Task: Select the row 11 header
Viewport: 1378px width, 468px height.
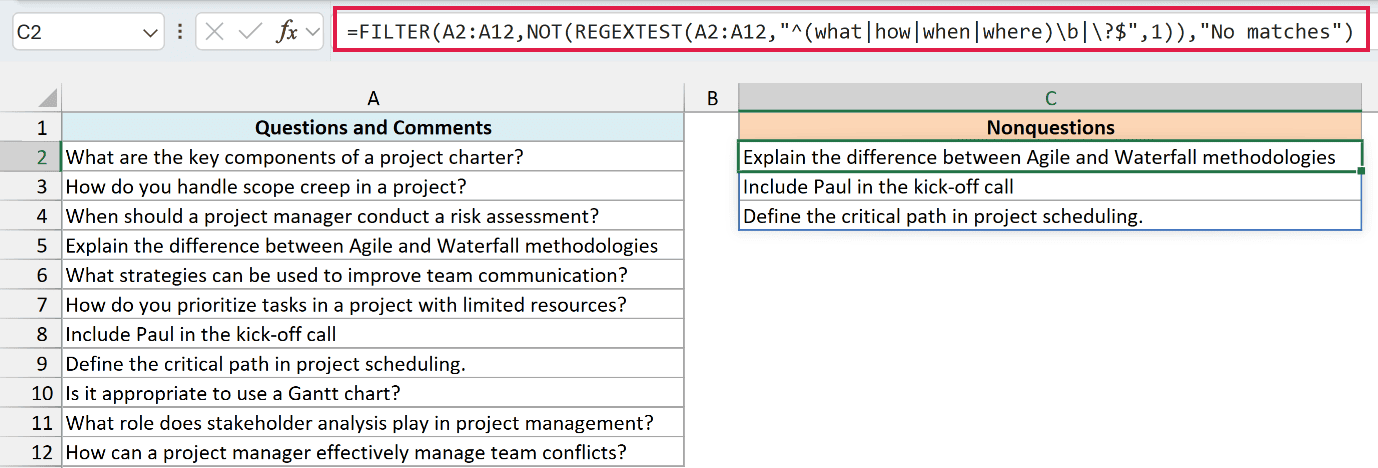Action: point(31,422)
